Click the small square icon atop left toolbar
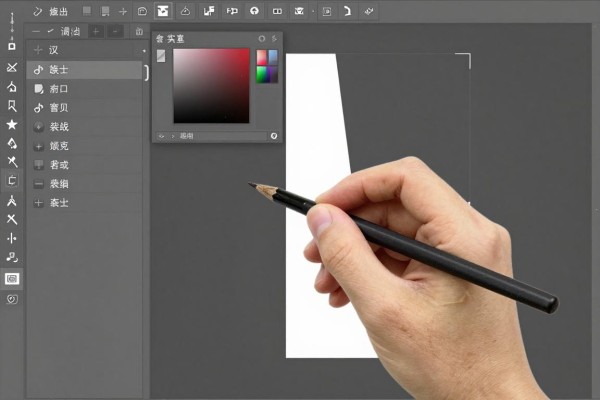Viewport: 600px width, 400px height. click(x=12, y=46)
